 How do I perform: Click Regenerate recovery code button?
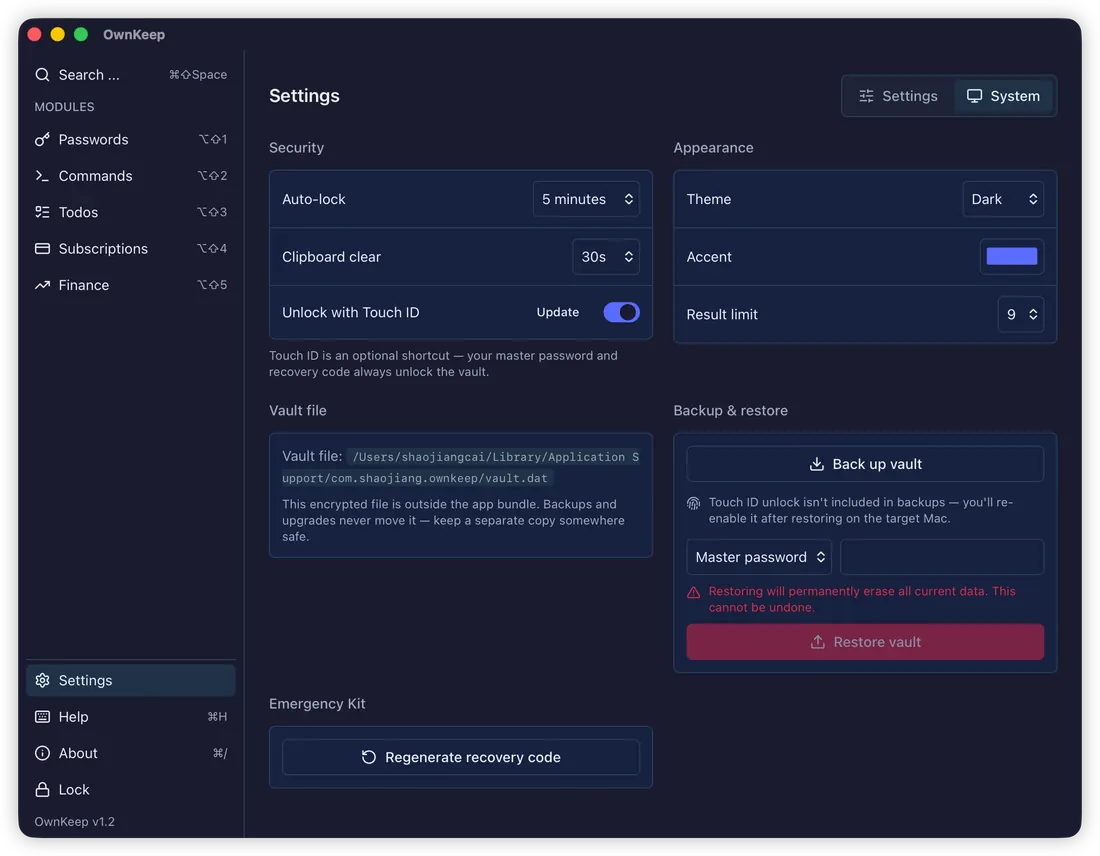tap(461, 757)
